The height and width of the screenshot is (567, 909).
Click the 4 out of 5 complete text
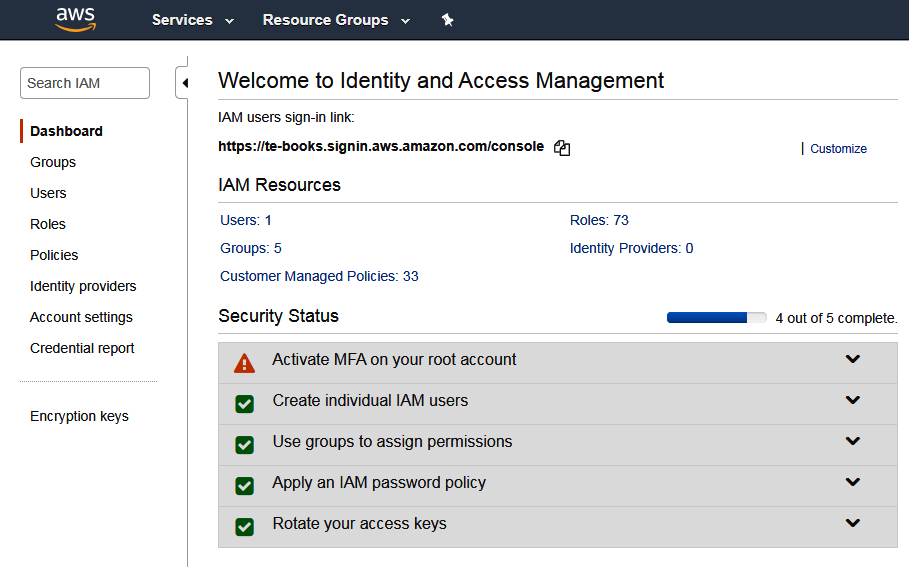[836, 318]
